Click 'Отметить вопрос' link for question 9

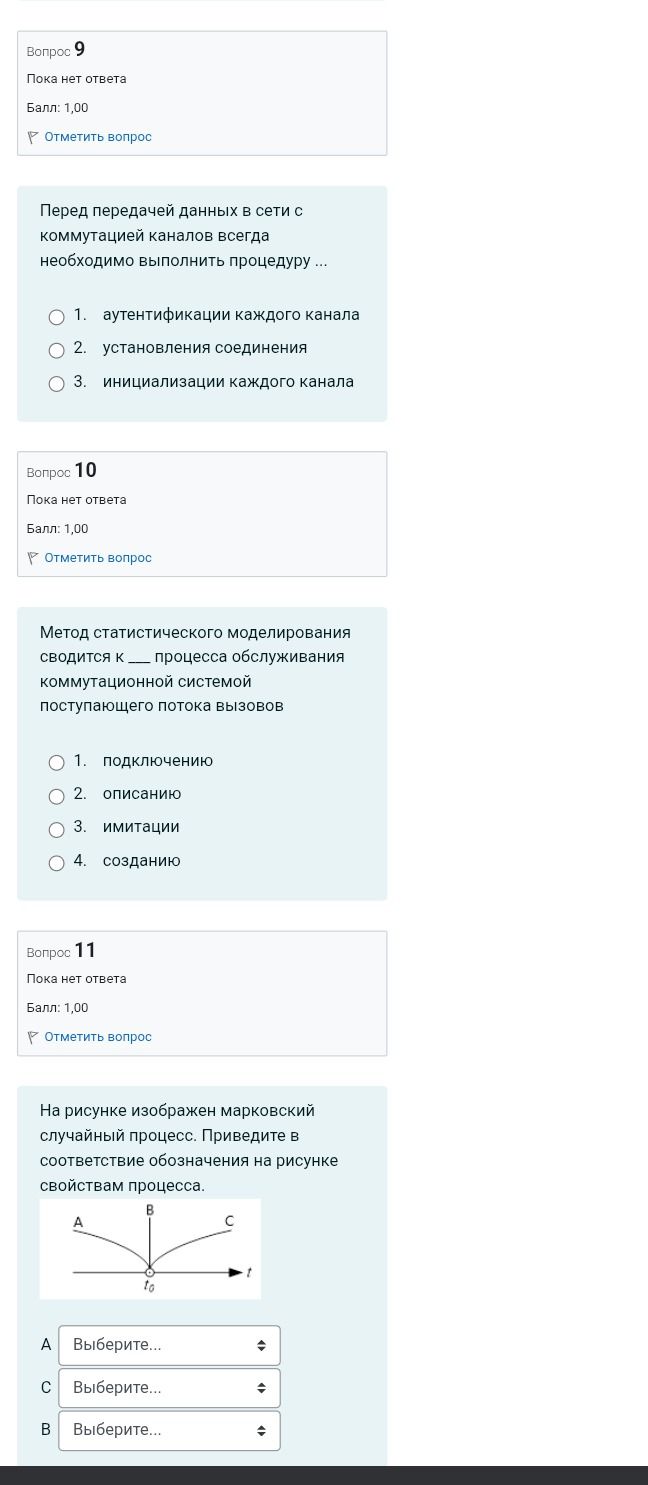pos(98,136)
